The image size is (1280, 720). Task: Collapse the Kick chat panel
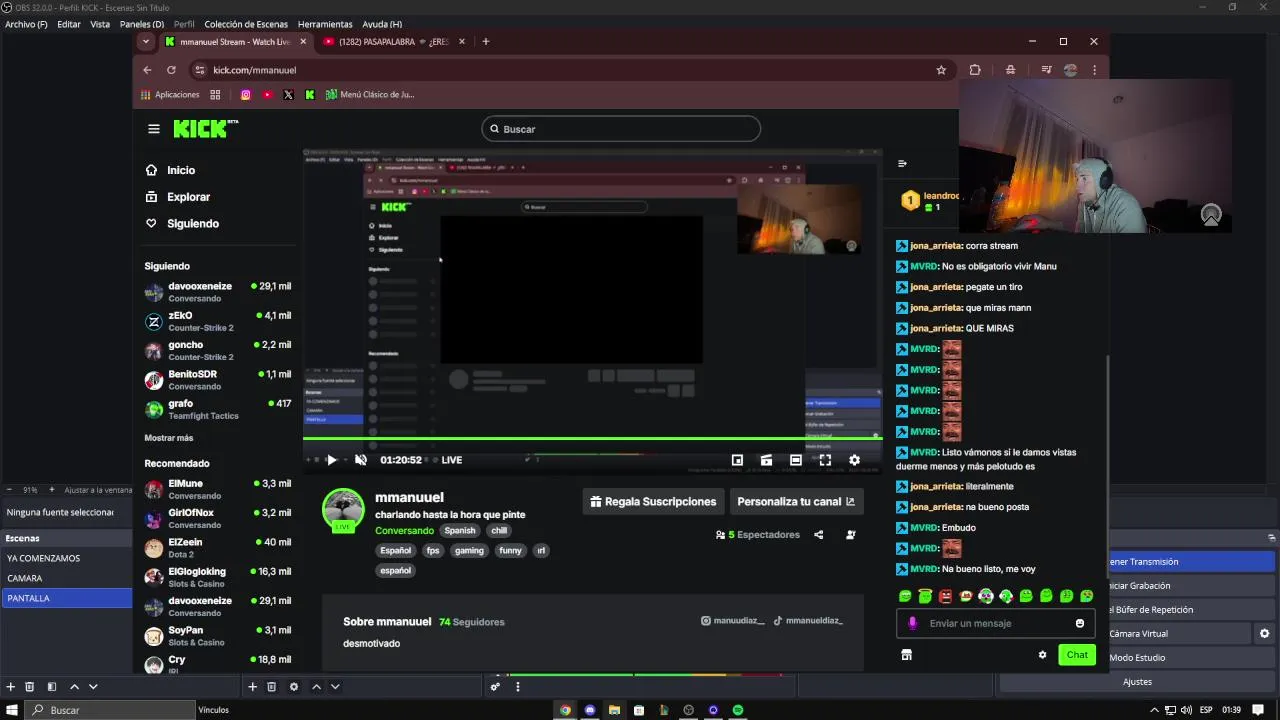click(902, 163)
